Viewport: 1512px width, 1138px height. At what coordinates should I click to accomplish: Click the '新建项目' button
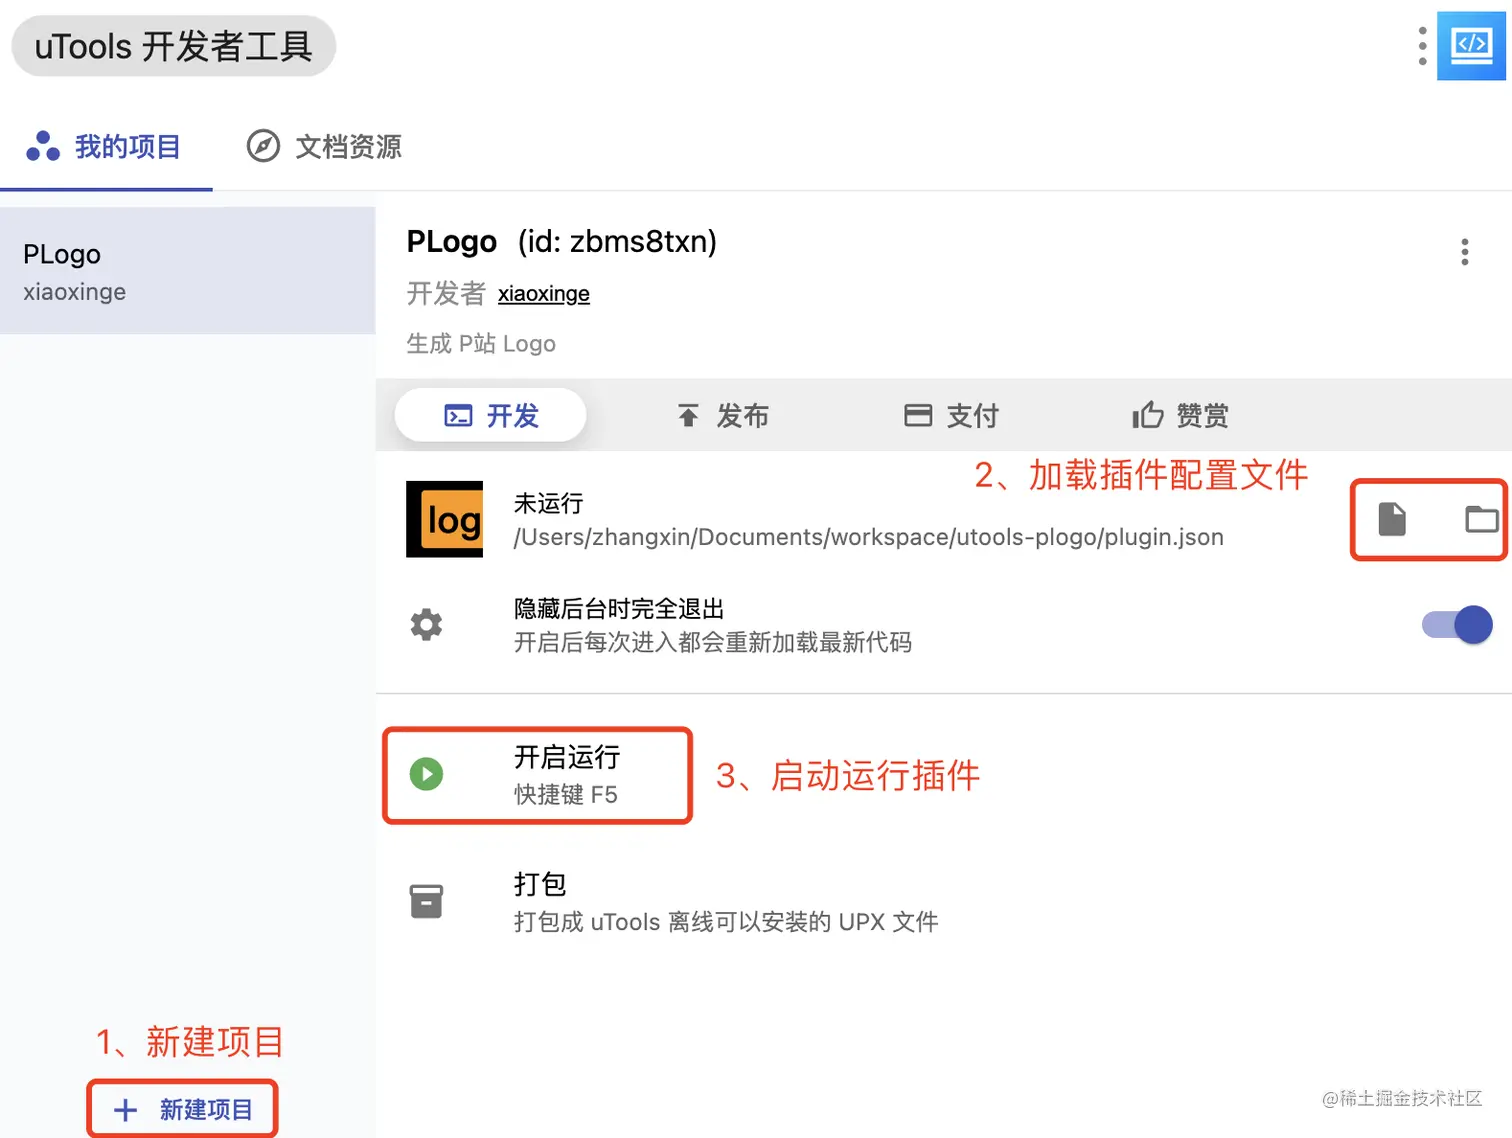[x=182, y=1109]
